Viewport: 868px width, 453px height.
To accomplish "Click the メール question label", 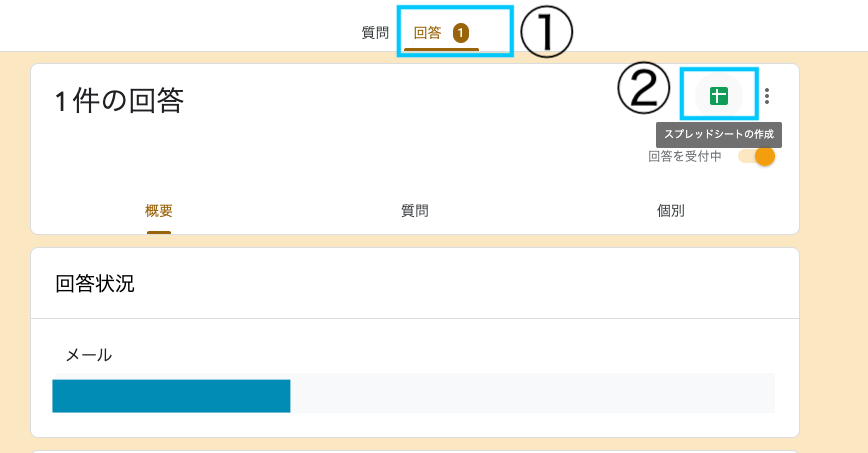I will [x=89, y=354].
